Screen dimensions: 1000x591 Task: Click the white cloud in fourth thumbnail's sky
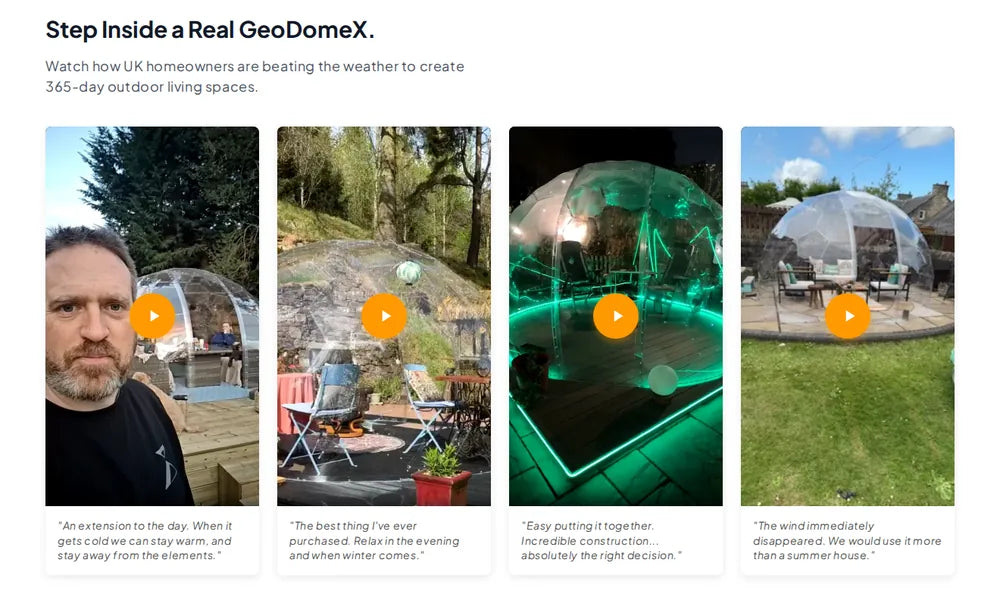pyautogui.click(x=800, y=170)
